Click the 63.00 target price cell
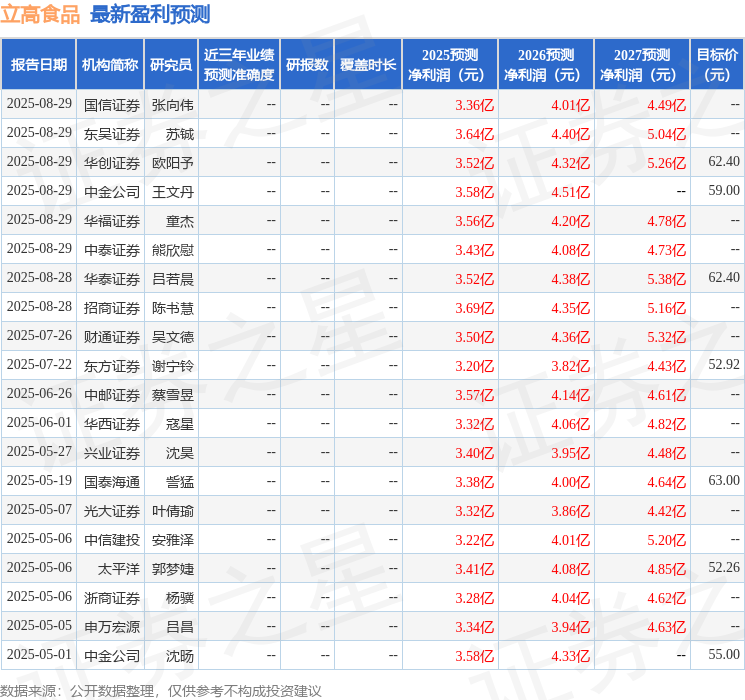745x700 pixels. coord(723,482)
